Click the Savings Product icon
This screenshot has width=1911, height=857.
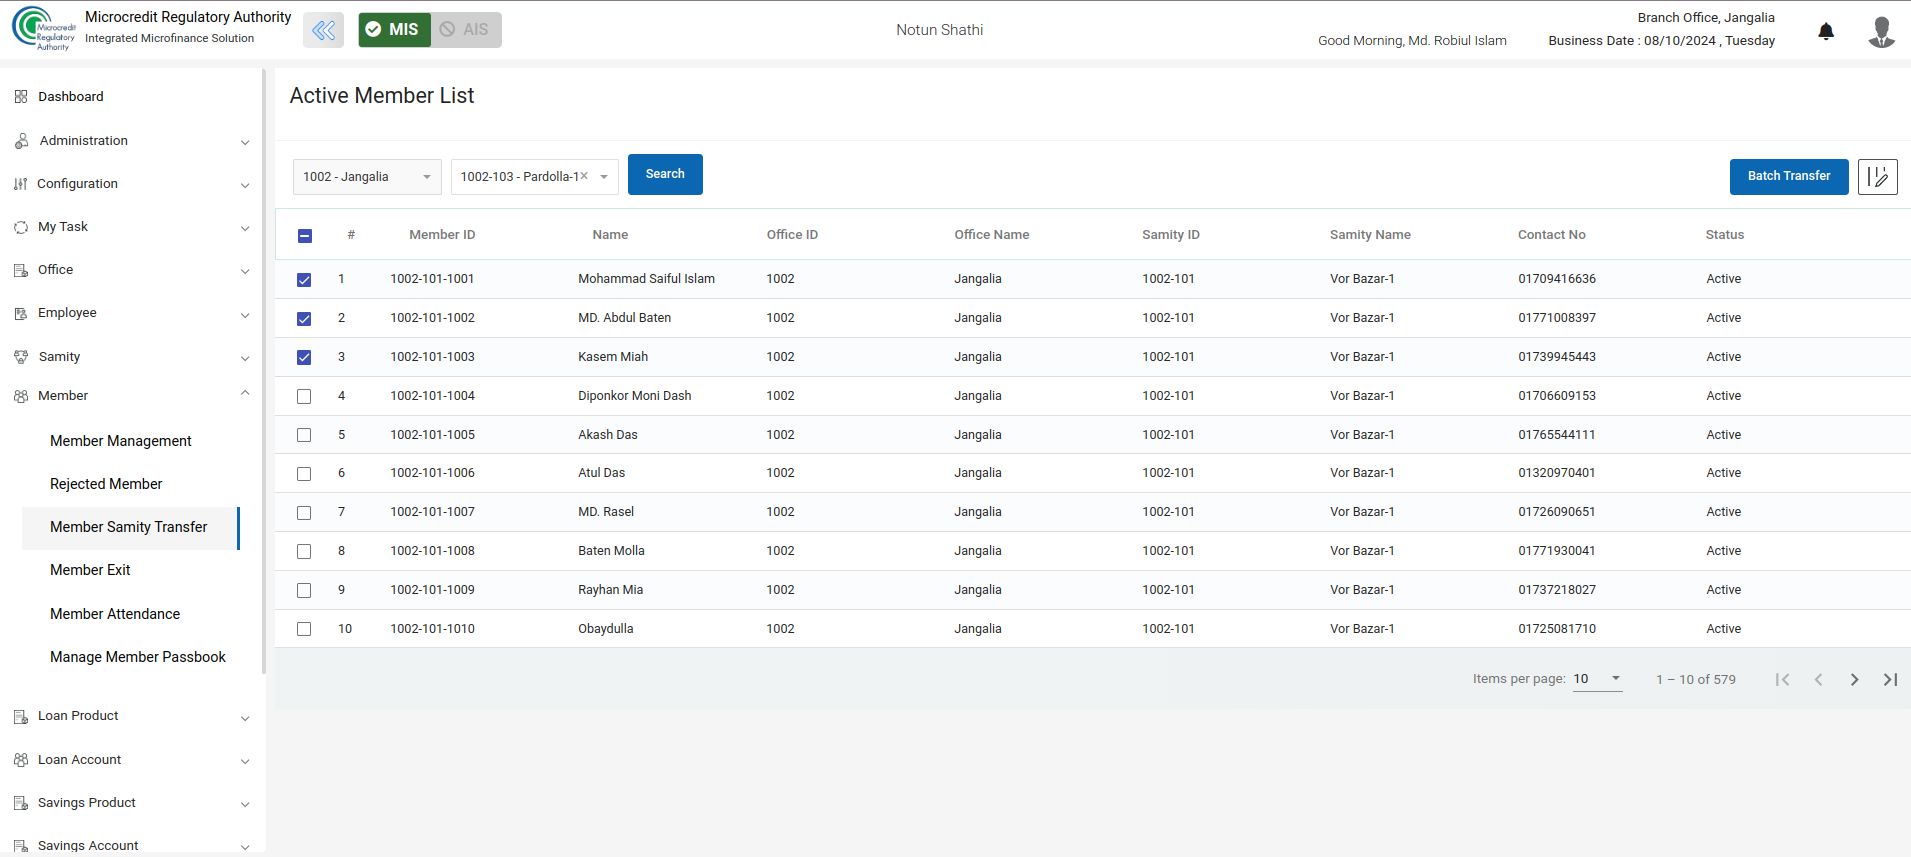tap(21, 803)
